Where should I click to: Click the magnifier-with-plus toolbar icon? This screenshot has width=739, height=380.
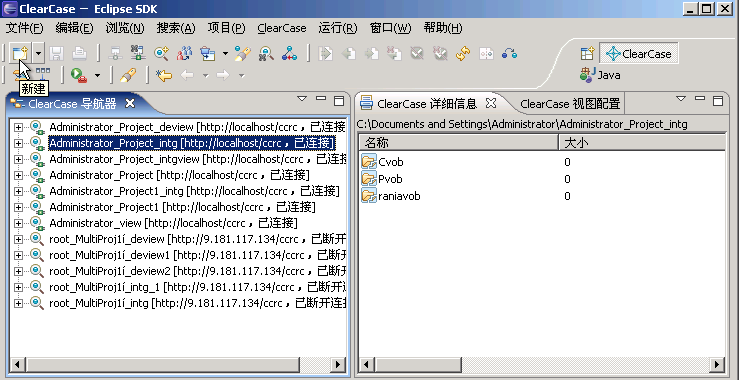coord(161,53)
